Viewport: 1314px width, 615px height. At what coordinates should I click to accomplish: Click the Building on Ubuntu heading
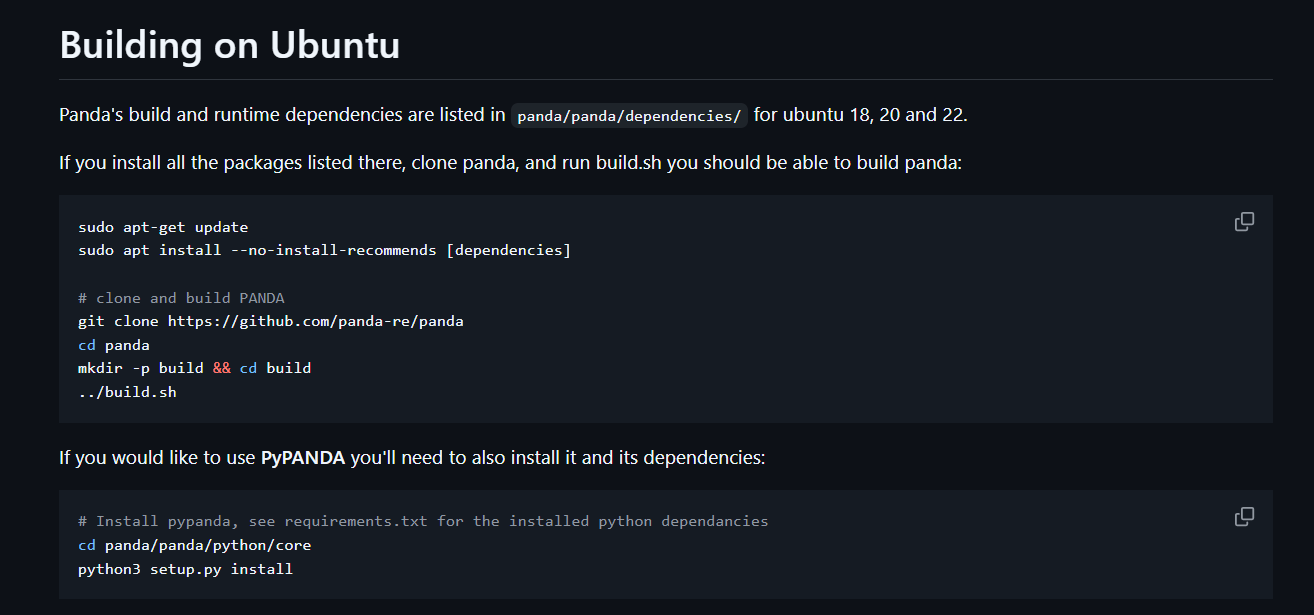tap(230, 45)
